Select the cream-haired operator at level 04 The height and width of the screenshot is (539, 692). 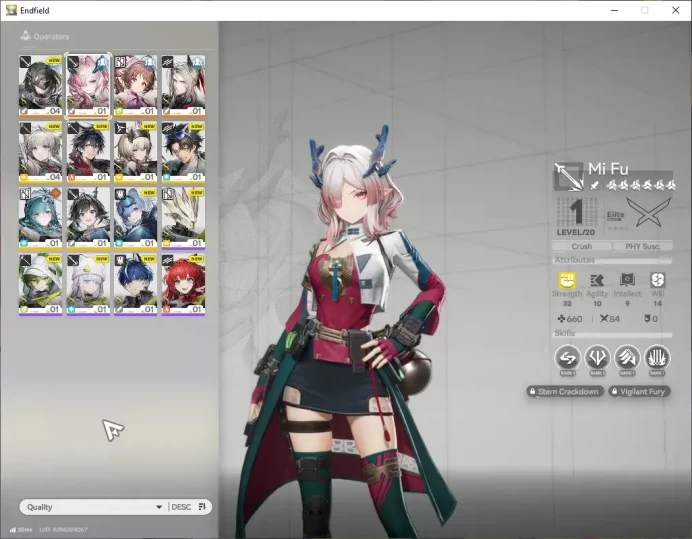point(41,152)
